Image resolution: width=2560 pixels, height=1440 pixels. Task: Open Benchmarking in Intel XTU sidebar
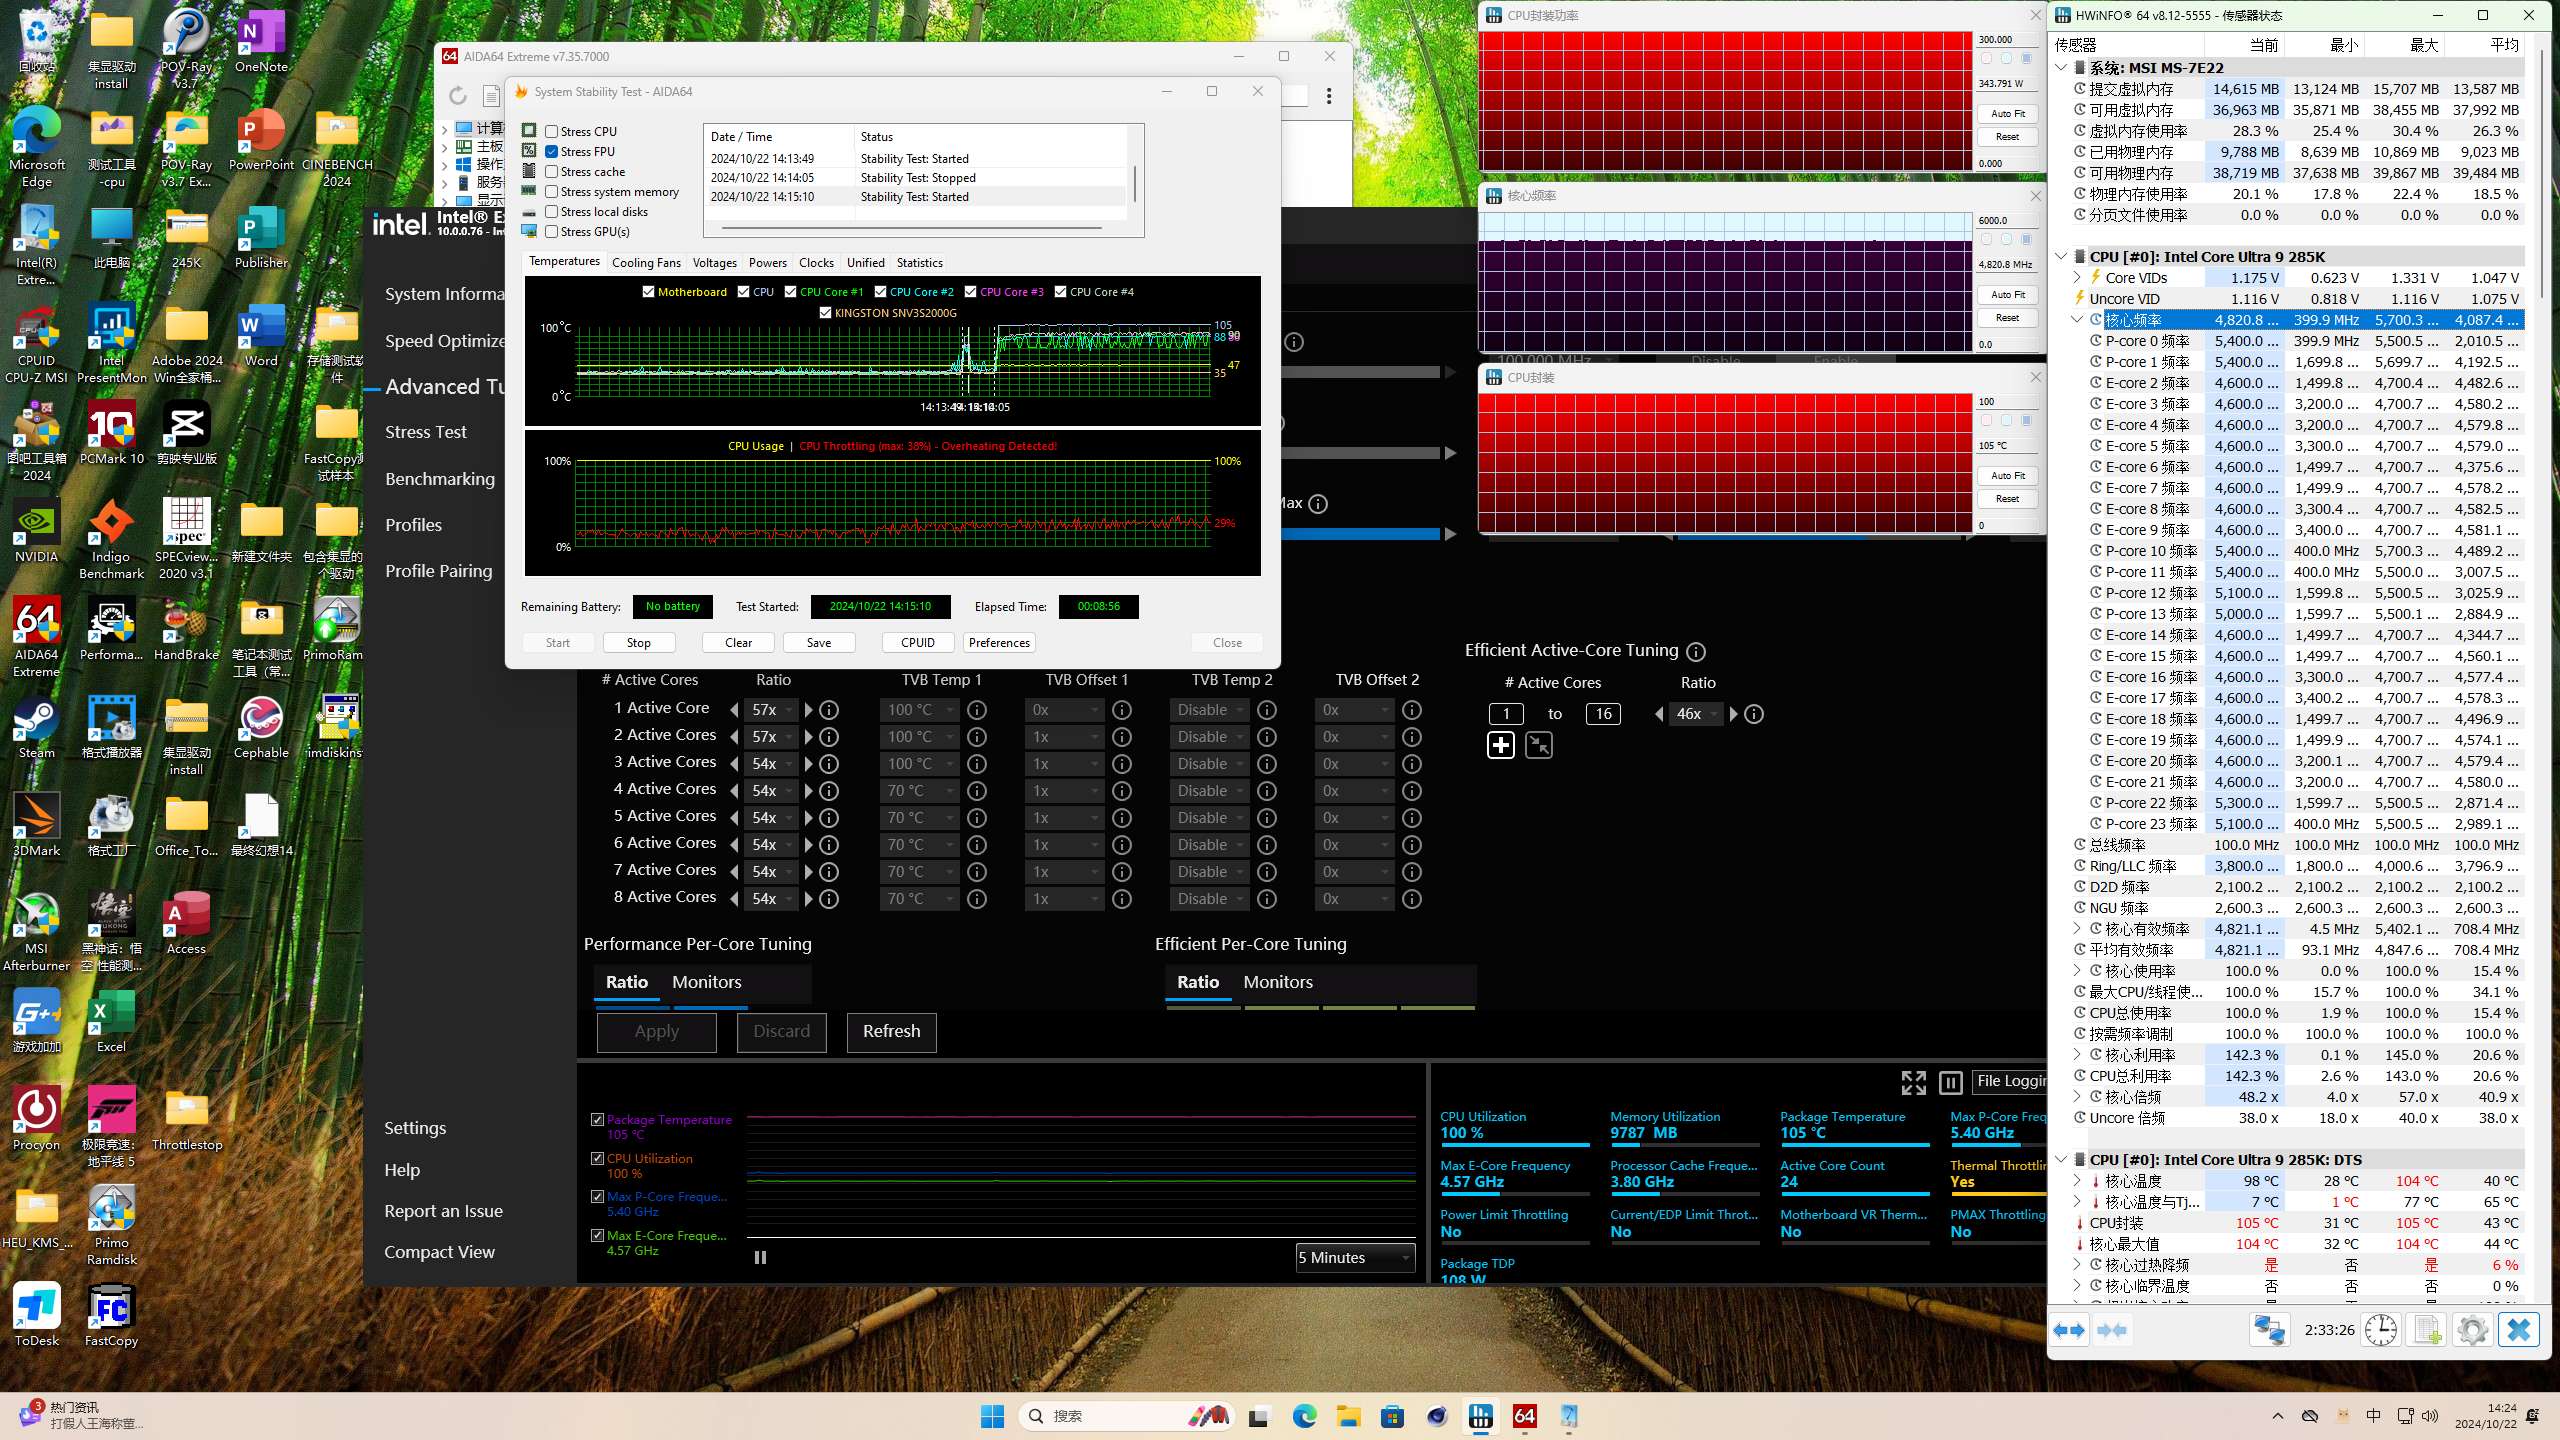[x=440, y=479]
